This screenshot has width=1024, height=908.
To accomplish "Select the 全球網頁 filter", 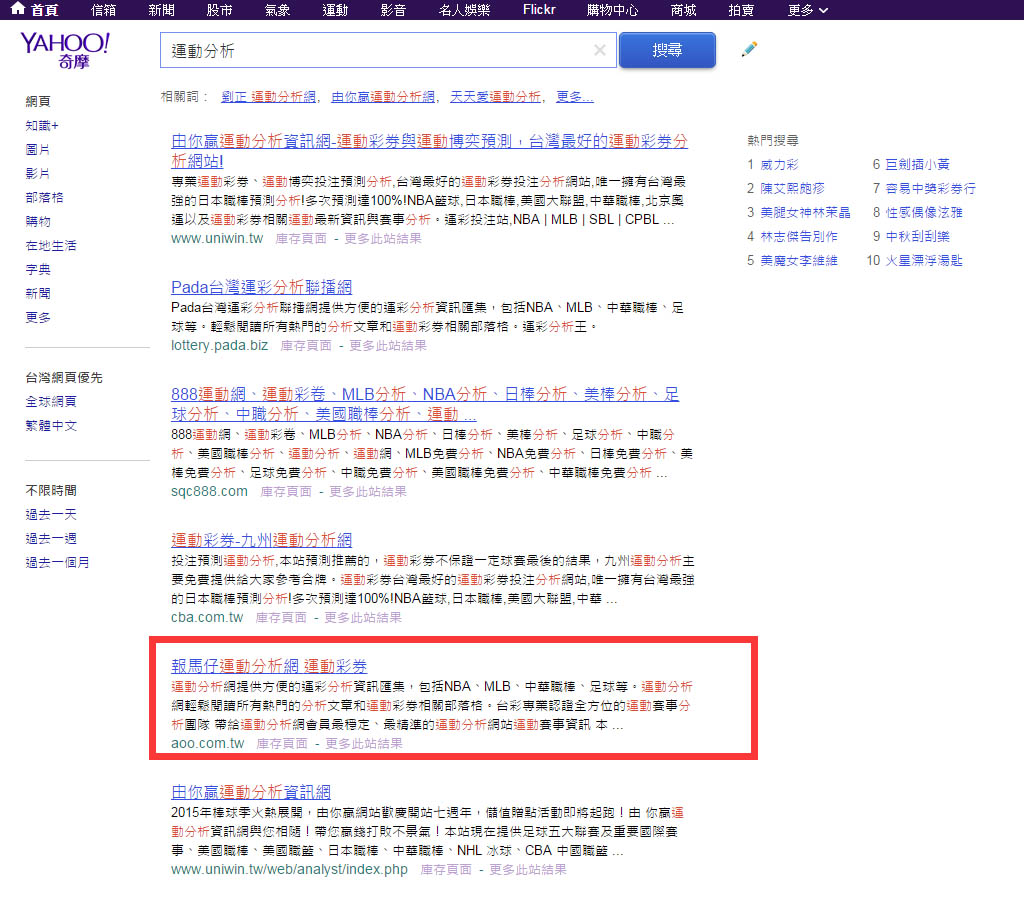I will click(x=51, y=401).
